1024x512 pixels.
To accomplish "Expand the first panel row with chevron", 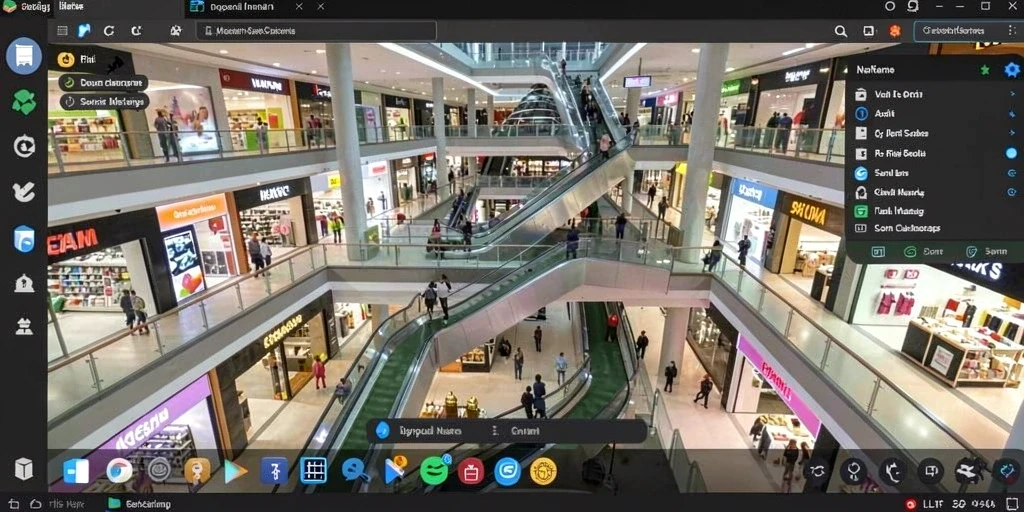I will click(1012, 94).
